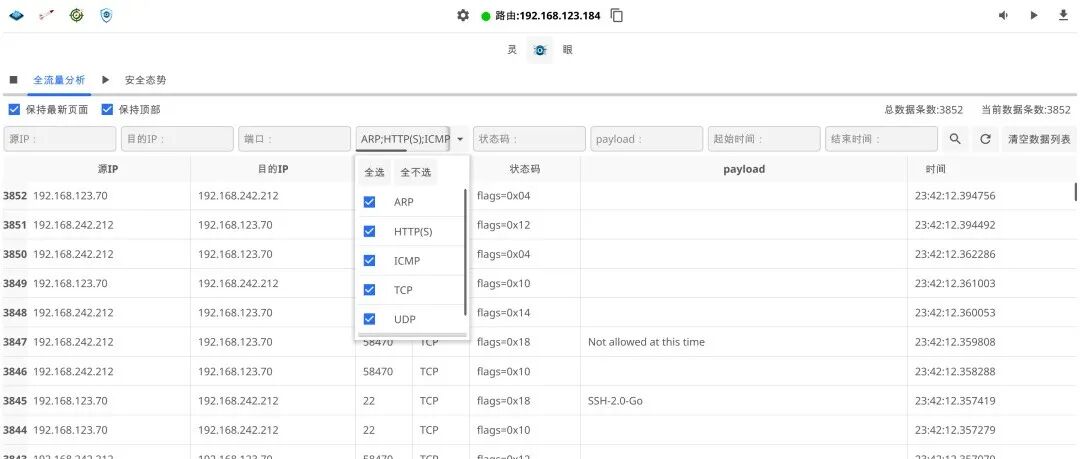Click flags=0x12 in row 3851

[503, 225]
